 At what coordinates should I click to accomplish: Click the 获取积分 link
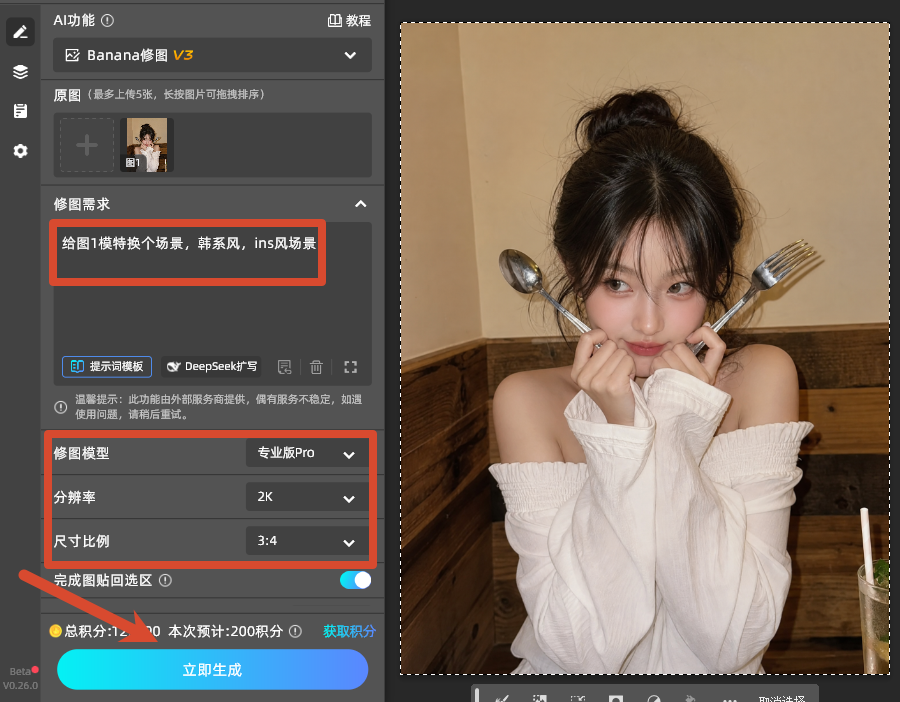(x=349, y=631)
